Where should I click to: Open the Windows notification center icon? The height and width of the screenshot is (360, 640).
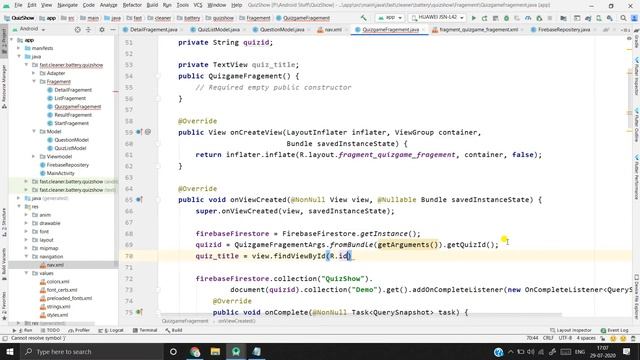pos(627,351)
